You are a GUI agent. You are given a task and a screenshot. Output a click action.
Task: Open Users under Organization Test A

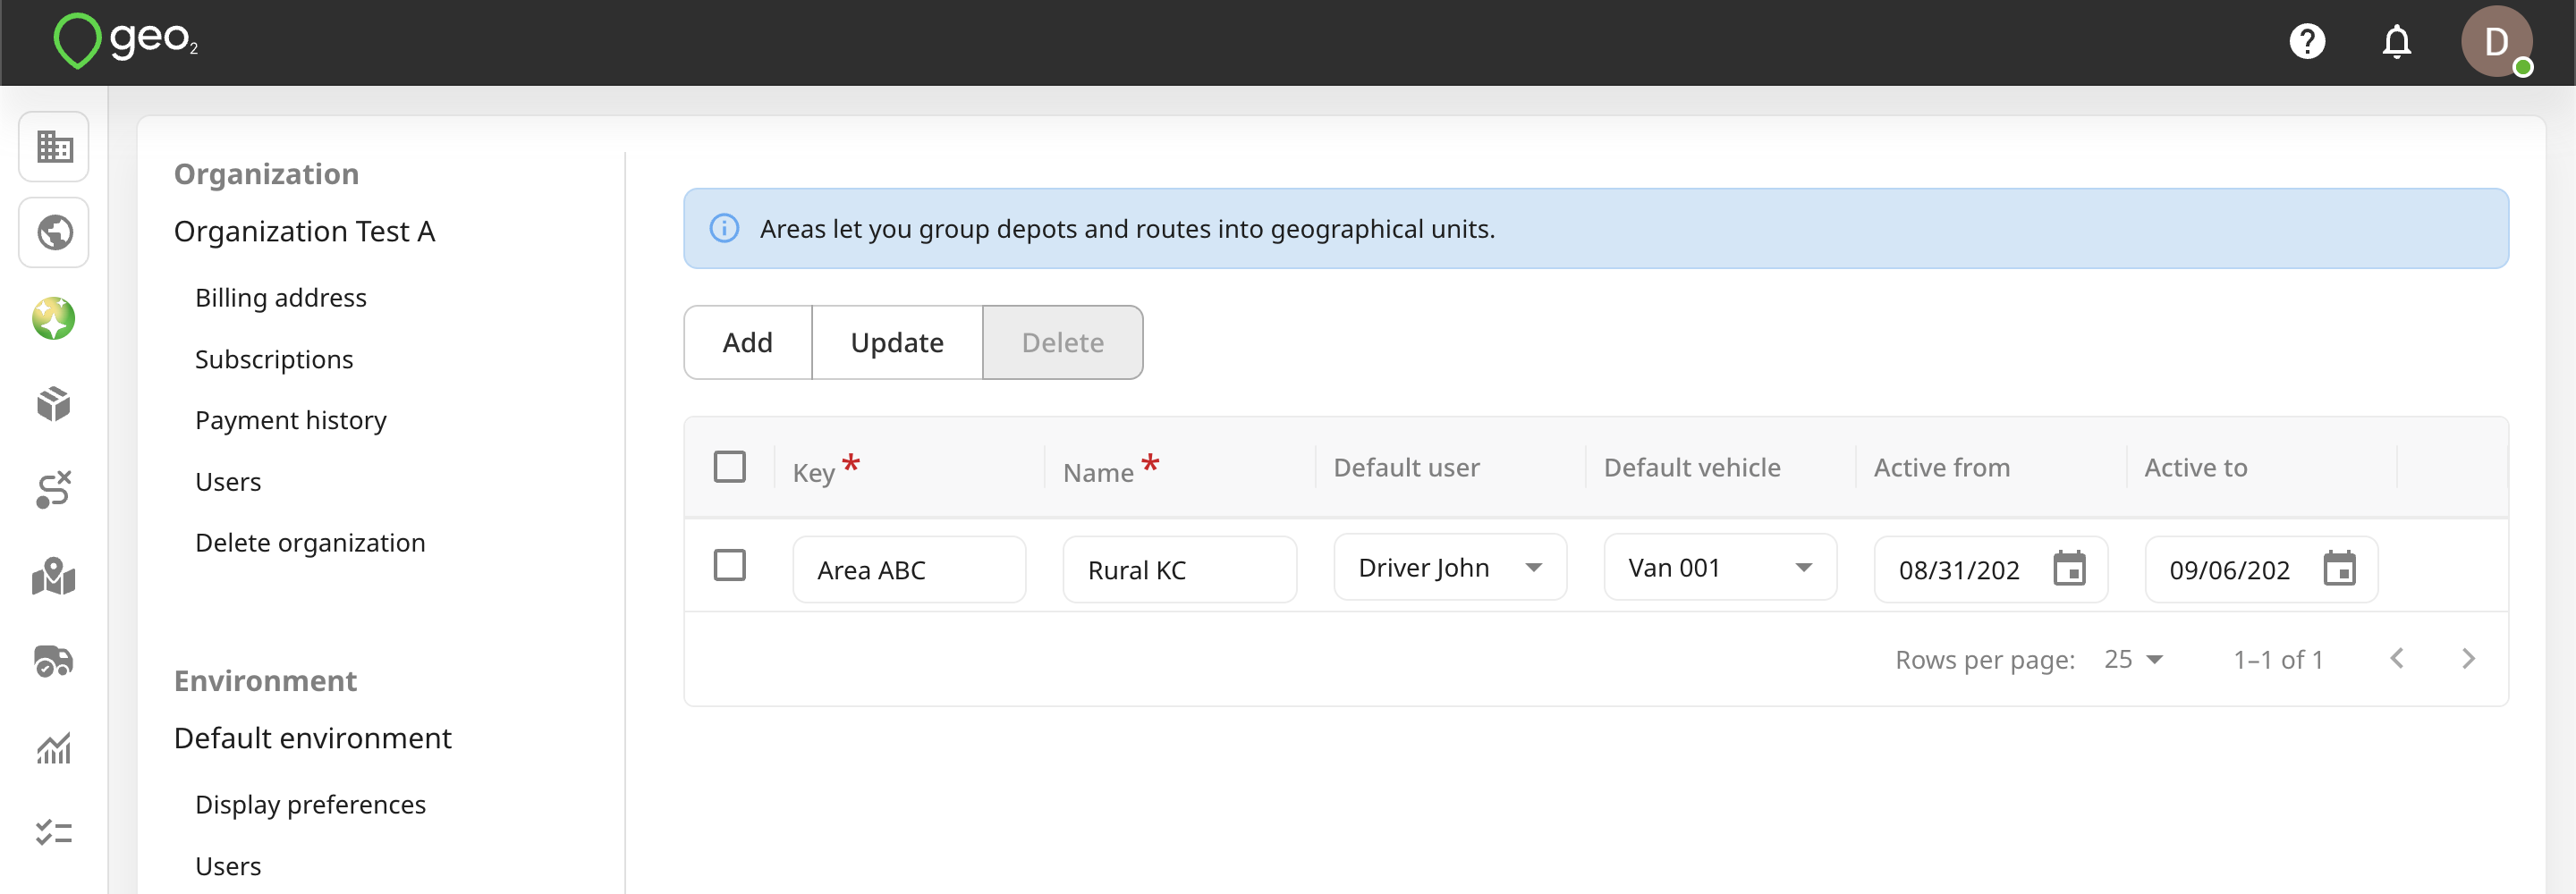[228, 482]
